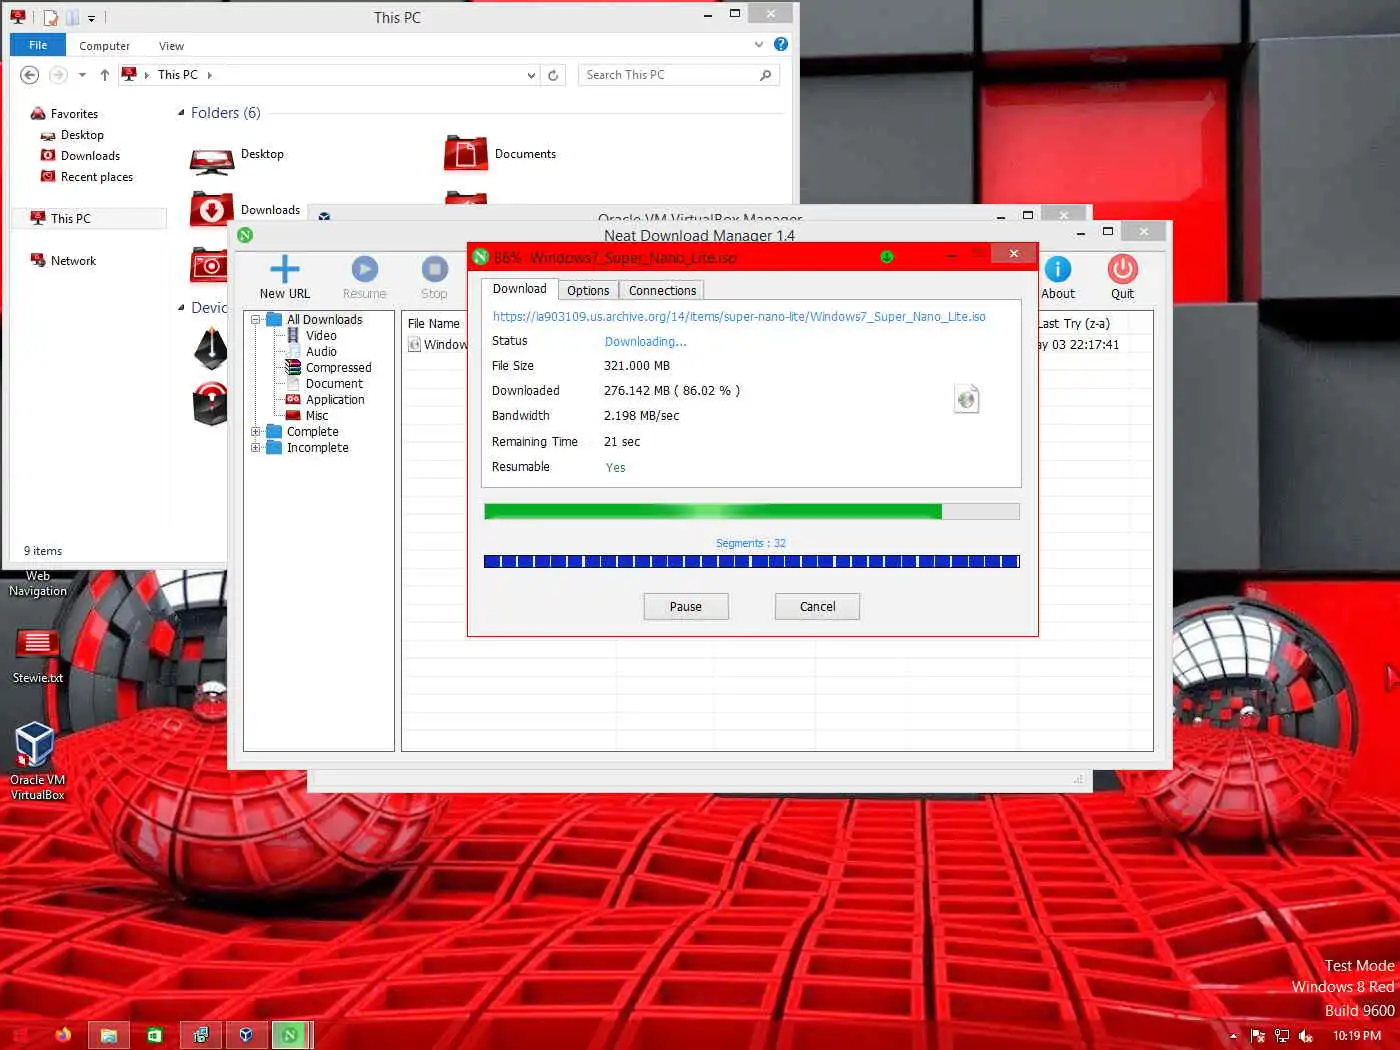The height and width of the screenshot is (1050, 1400).
Task: Expand the ribbon chevron in This PC
Action: [759, 44]
